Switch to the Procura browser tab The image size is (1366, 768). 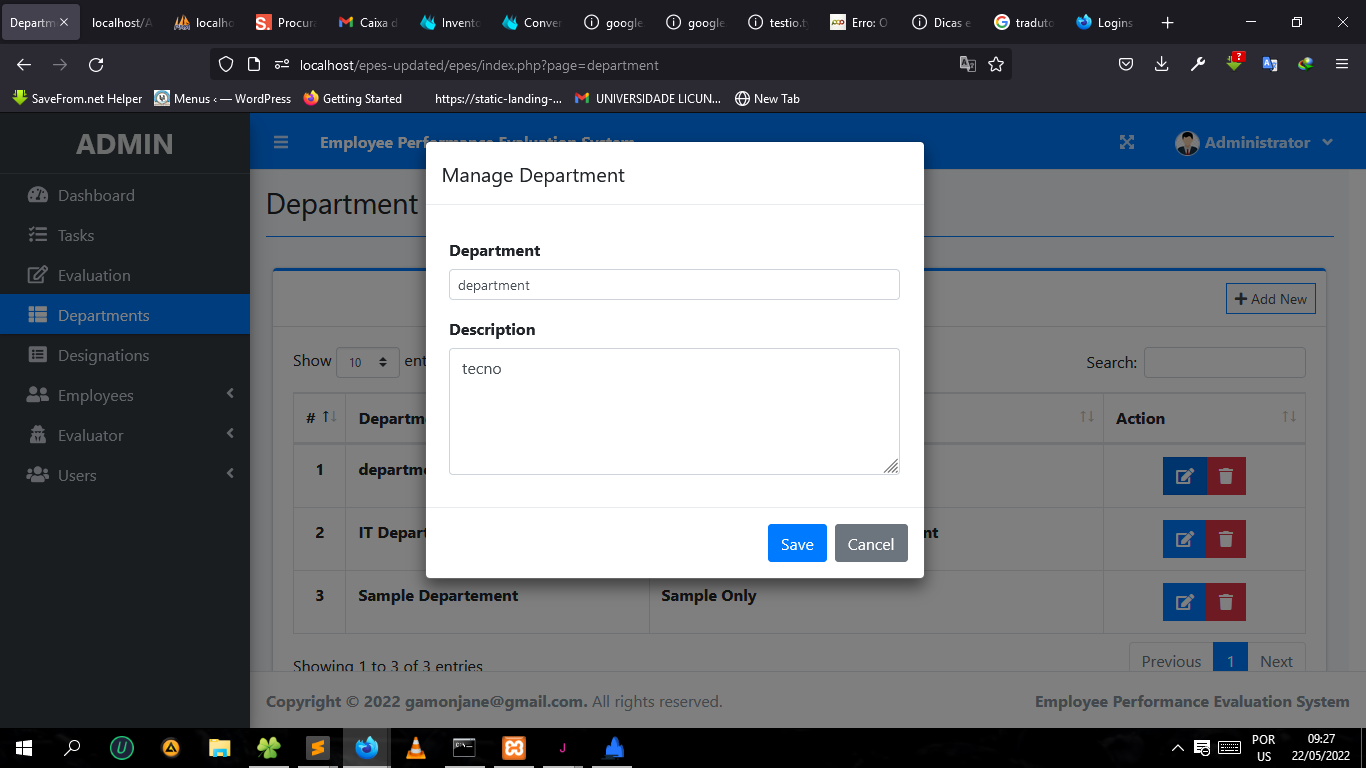(287, 23)
